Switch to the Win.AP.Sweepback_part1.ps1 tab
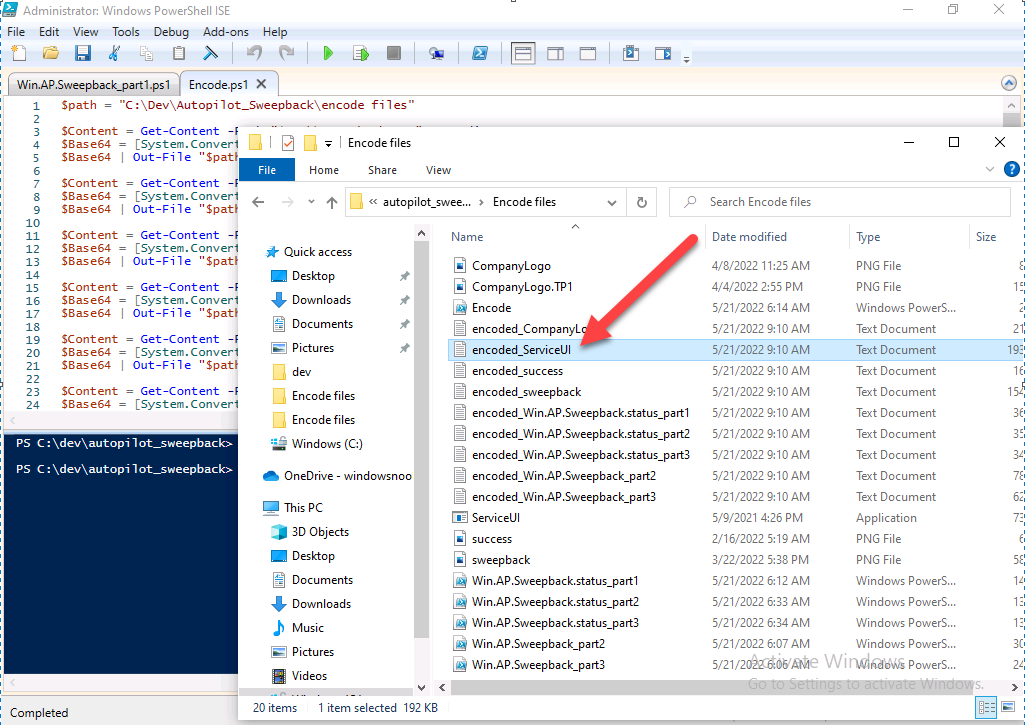 (x=93, y=85)
